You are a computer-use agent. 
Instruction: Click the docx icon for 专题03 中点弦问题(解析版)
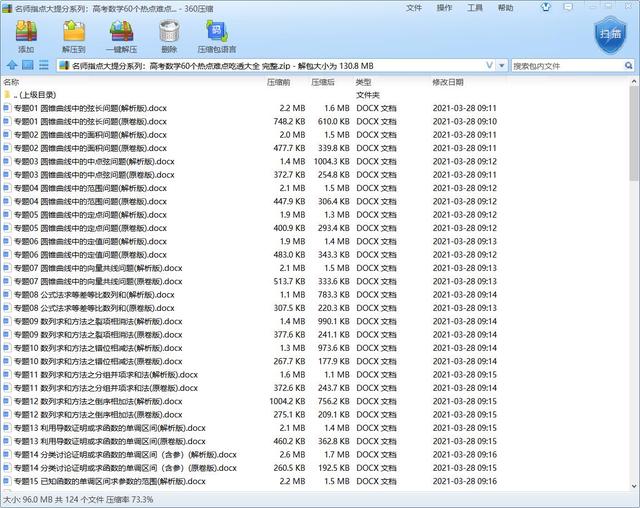[7, 161]
